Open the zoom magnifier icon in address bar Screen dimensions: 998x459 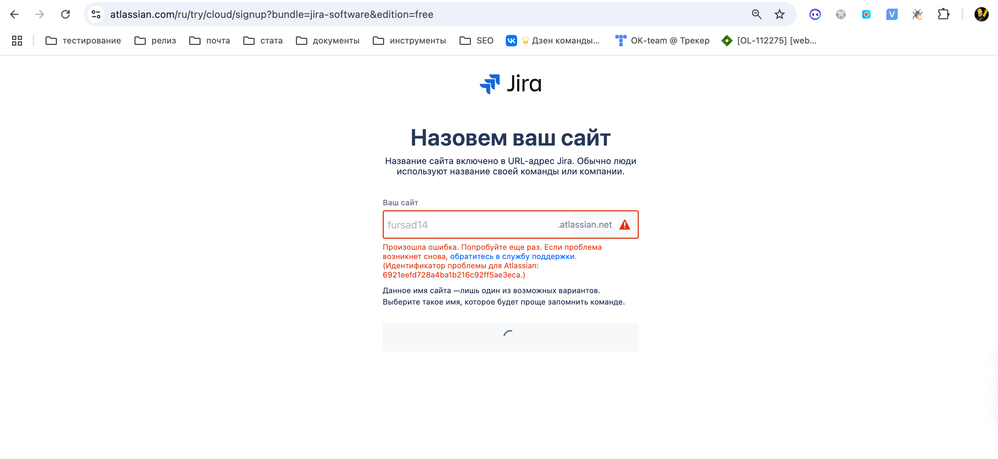pos(757,14)
